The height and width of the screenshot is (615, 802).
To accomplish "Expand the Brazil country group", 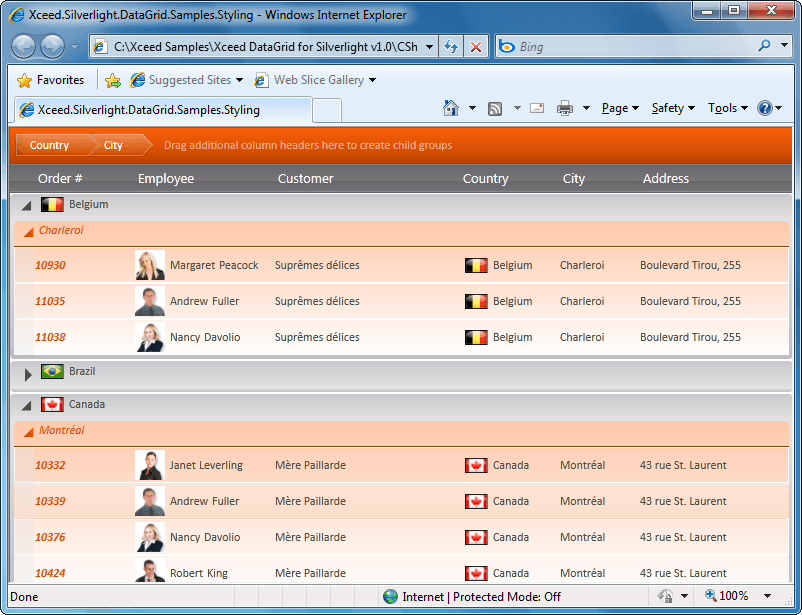I will 28,375.
